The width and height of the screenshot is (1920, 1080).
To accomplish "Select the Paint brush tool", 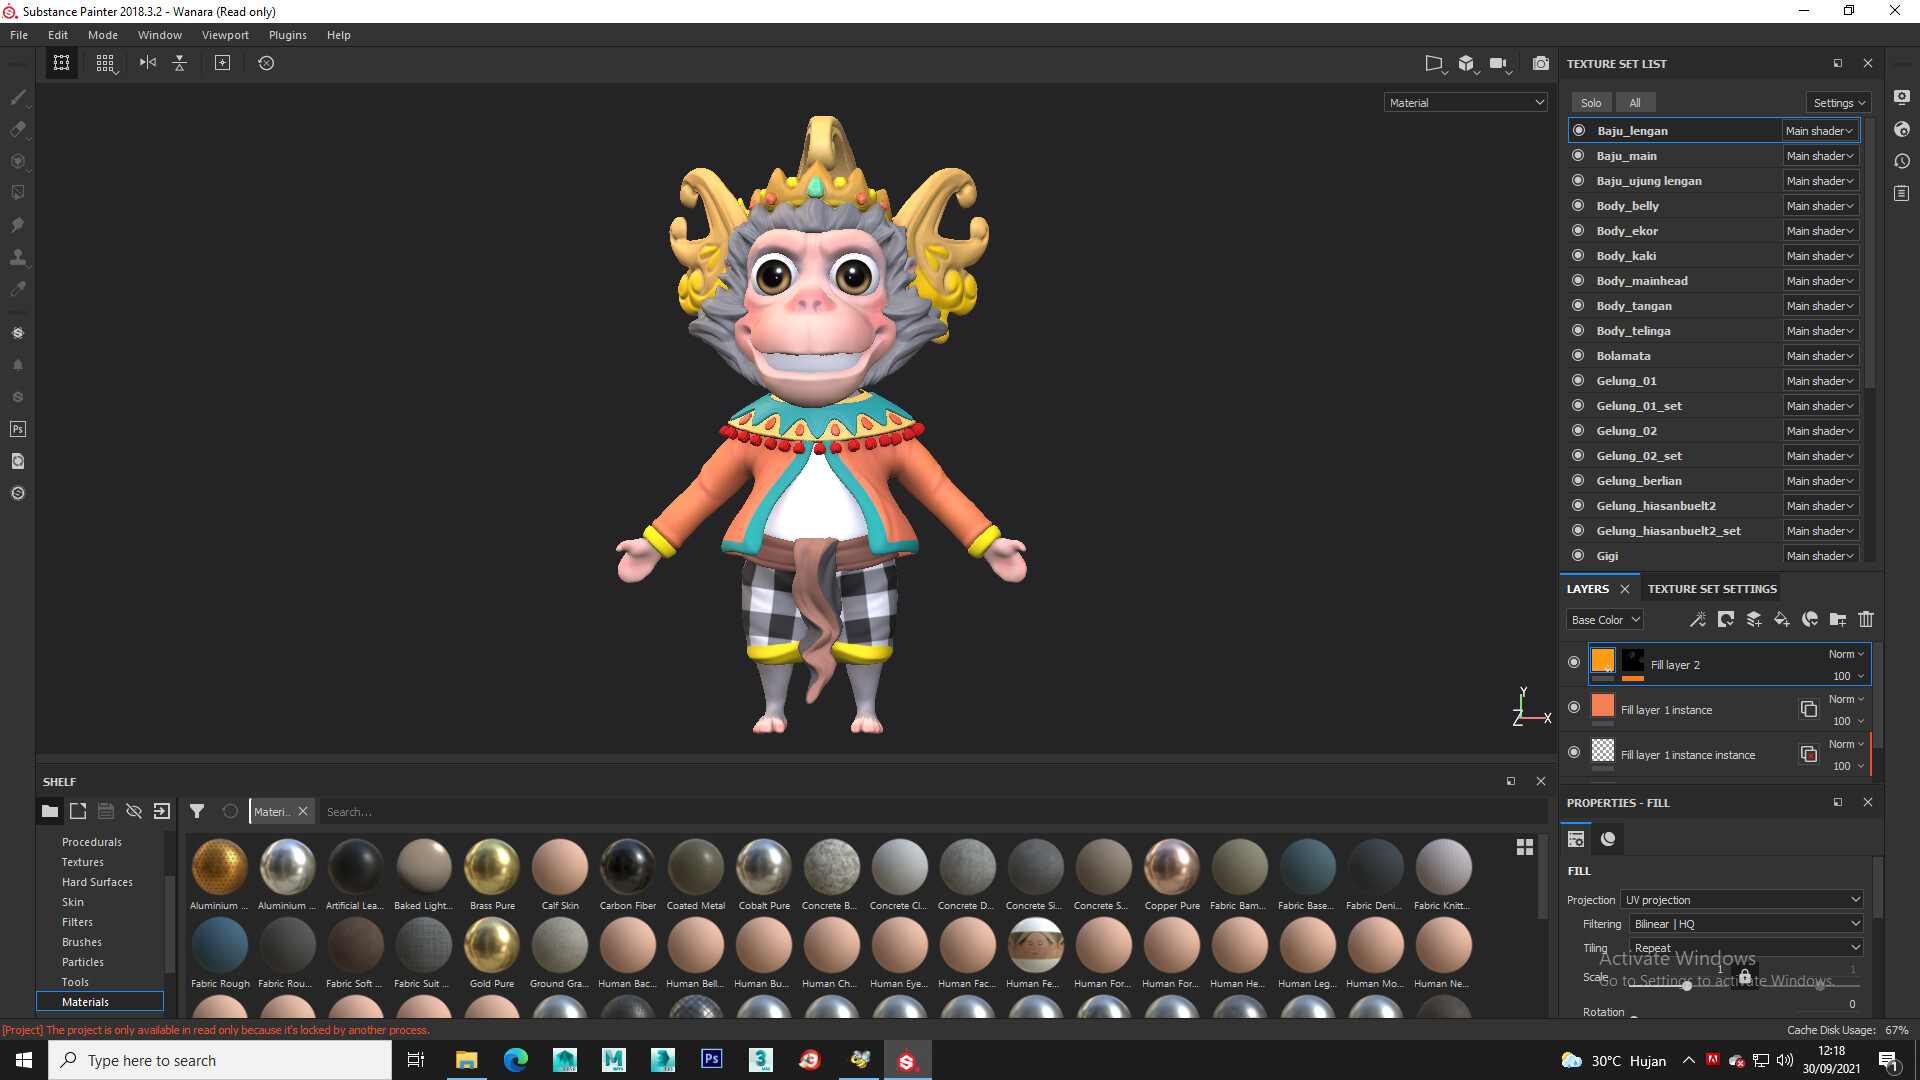I will 18,97.
